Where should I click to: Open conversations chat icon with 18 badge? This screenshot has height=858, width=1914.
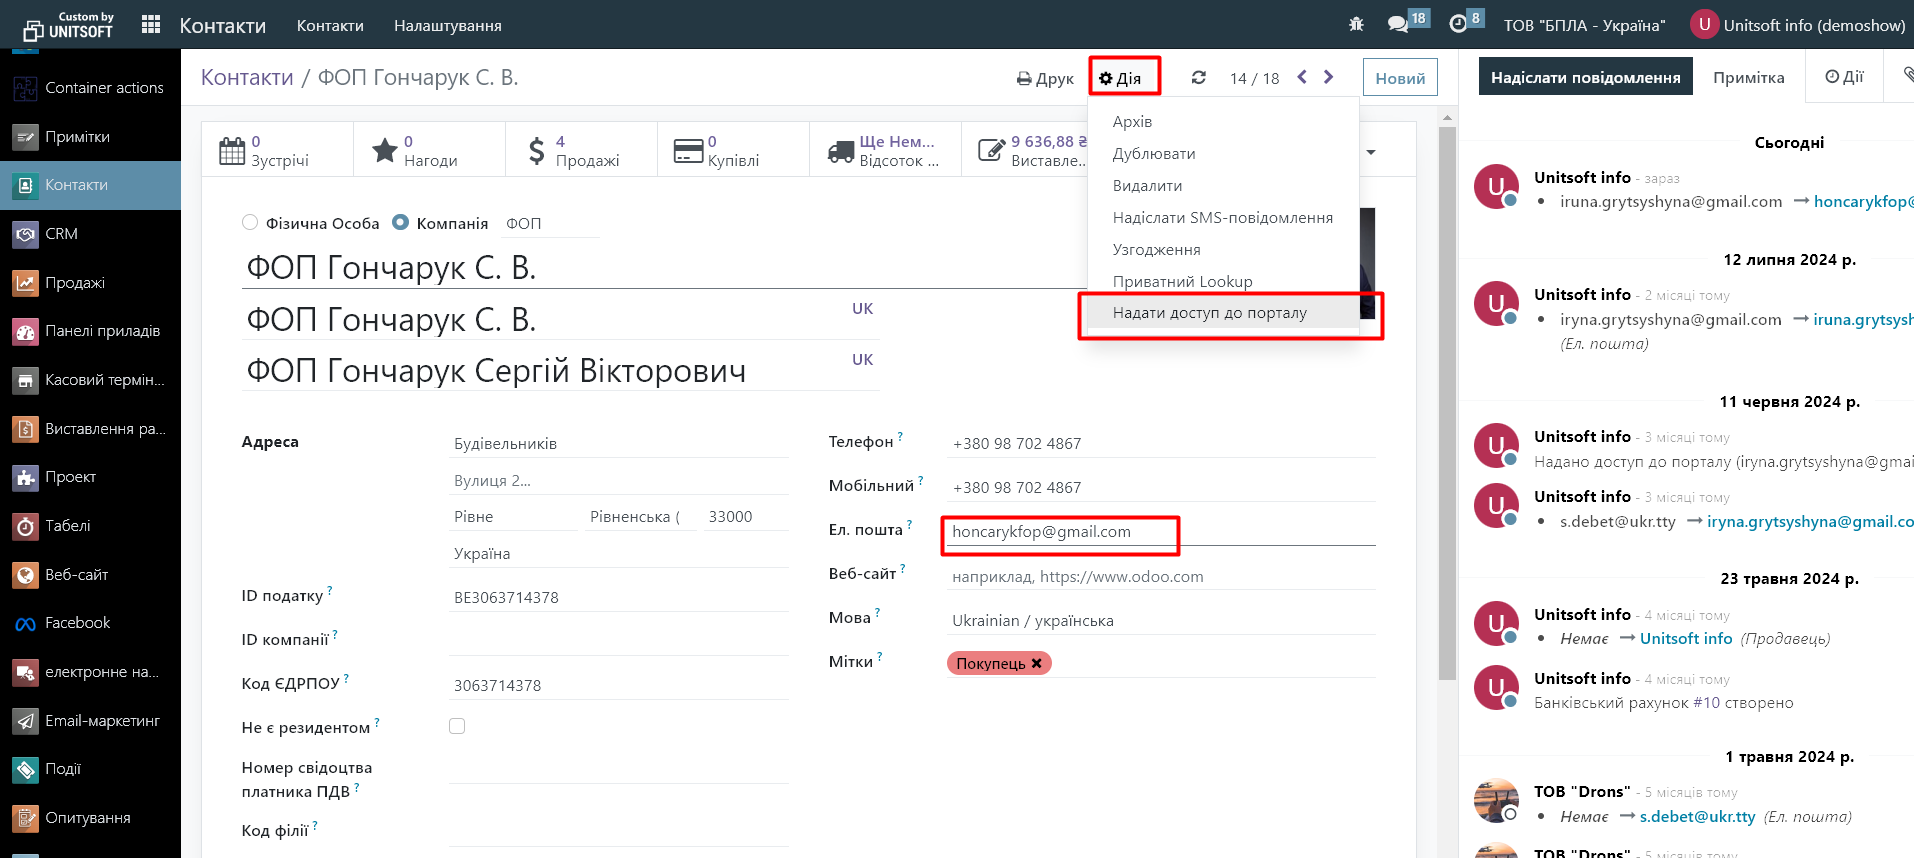1398,25
